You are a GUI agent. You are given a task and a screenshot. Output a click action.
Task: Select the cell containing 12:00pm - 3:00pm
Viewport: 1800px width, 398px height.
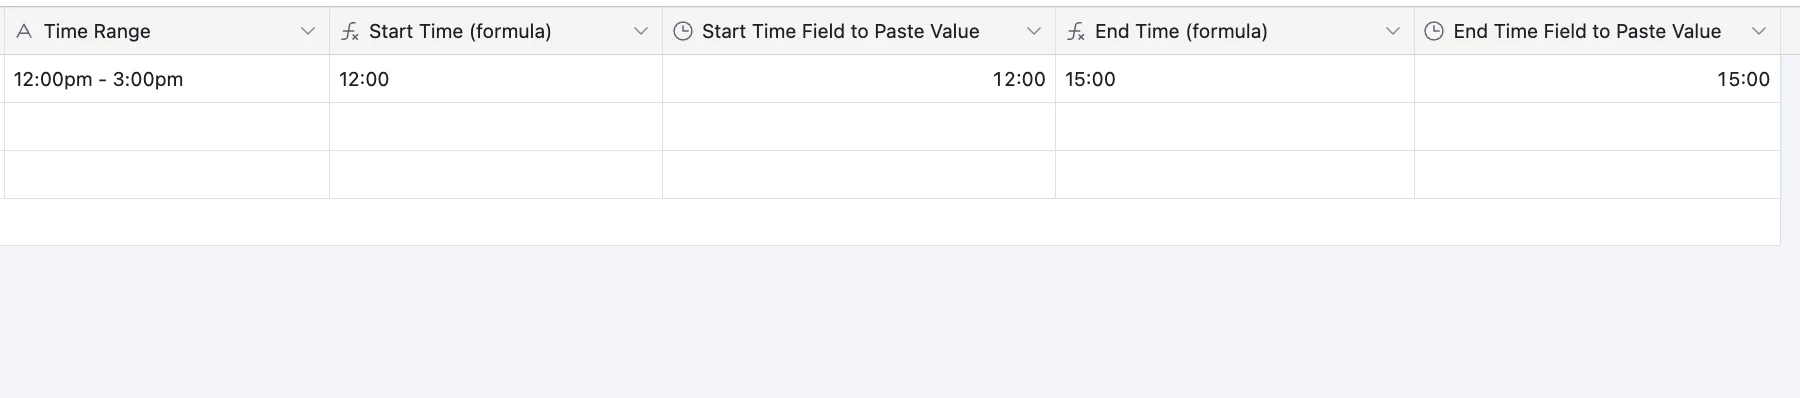(166, 79)
